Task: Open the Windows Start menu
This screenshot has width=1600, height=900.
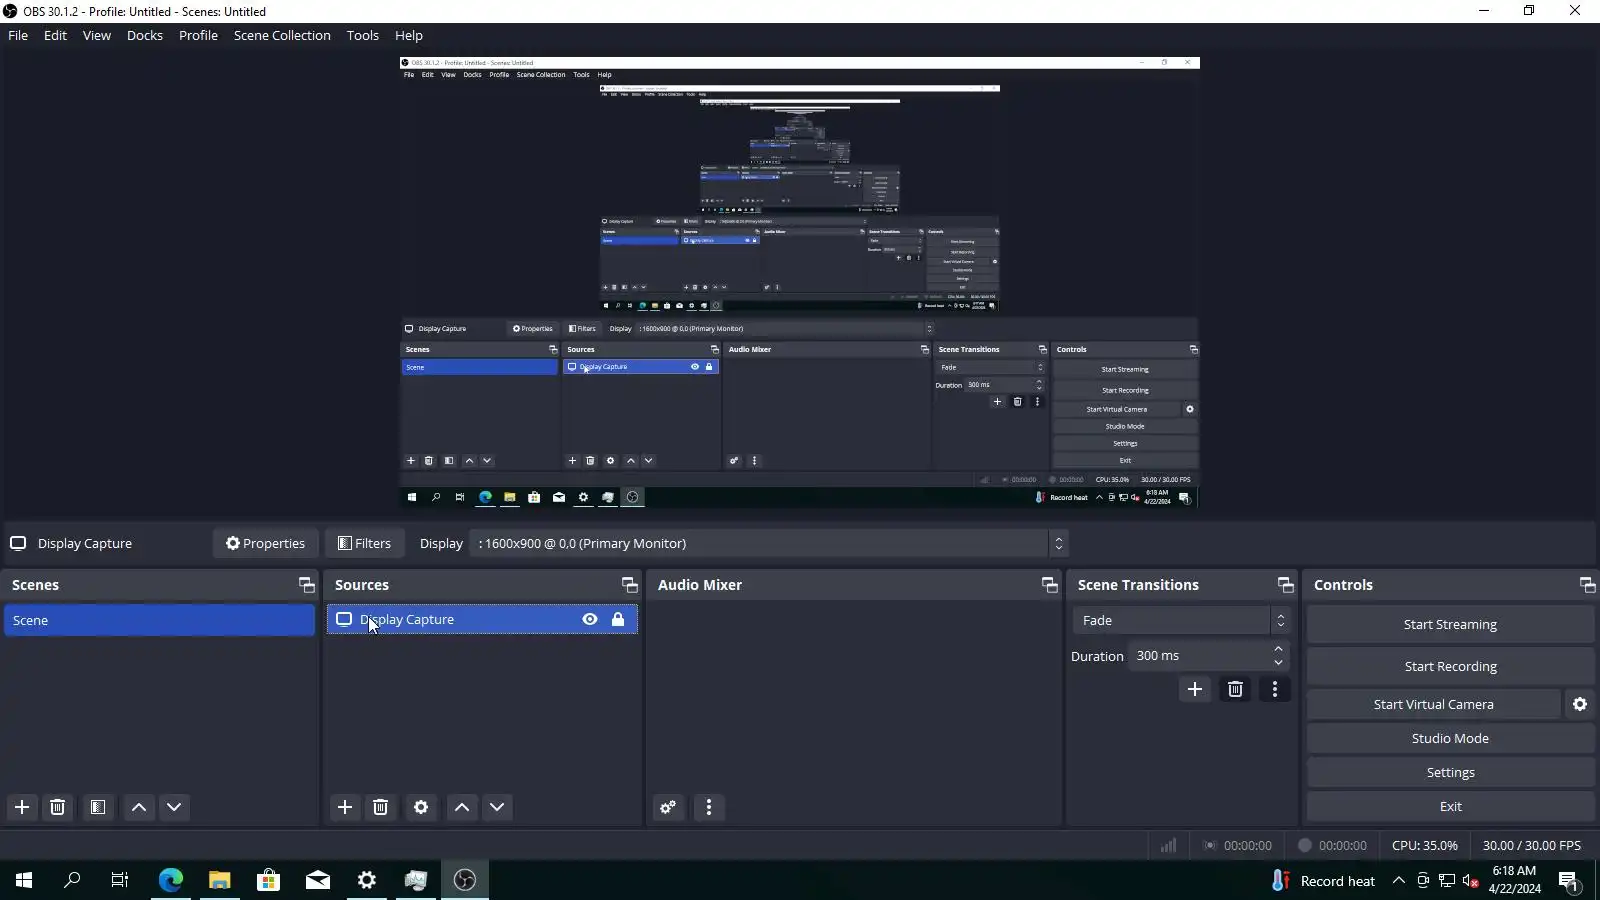Action: [x=24, y=880]
